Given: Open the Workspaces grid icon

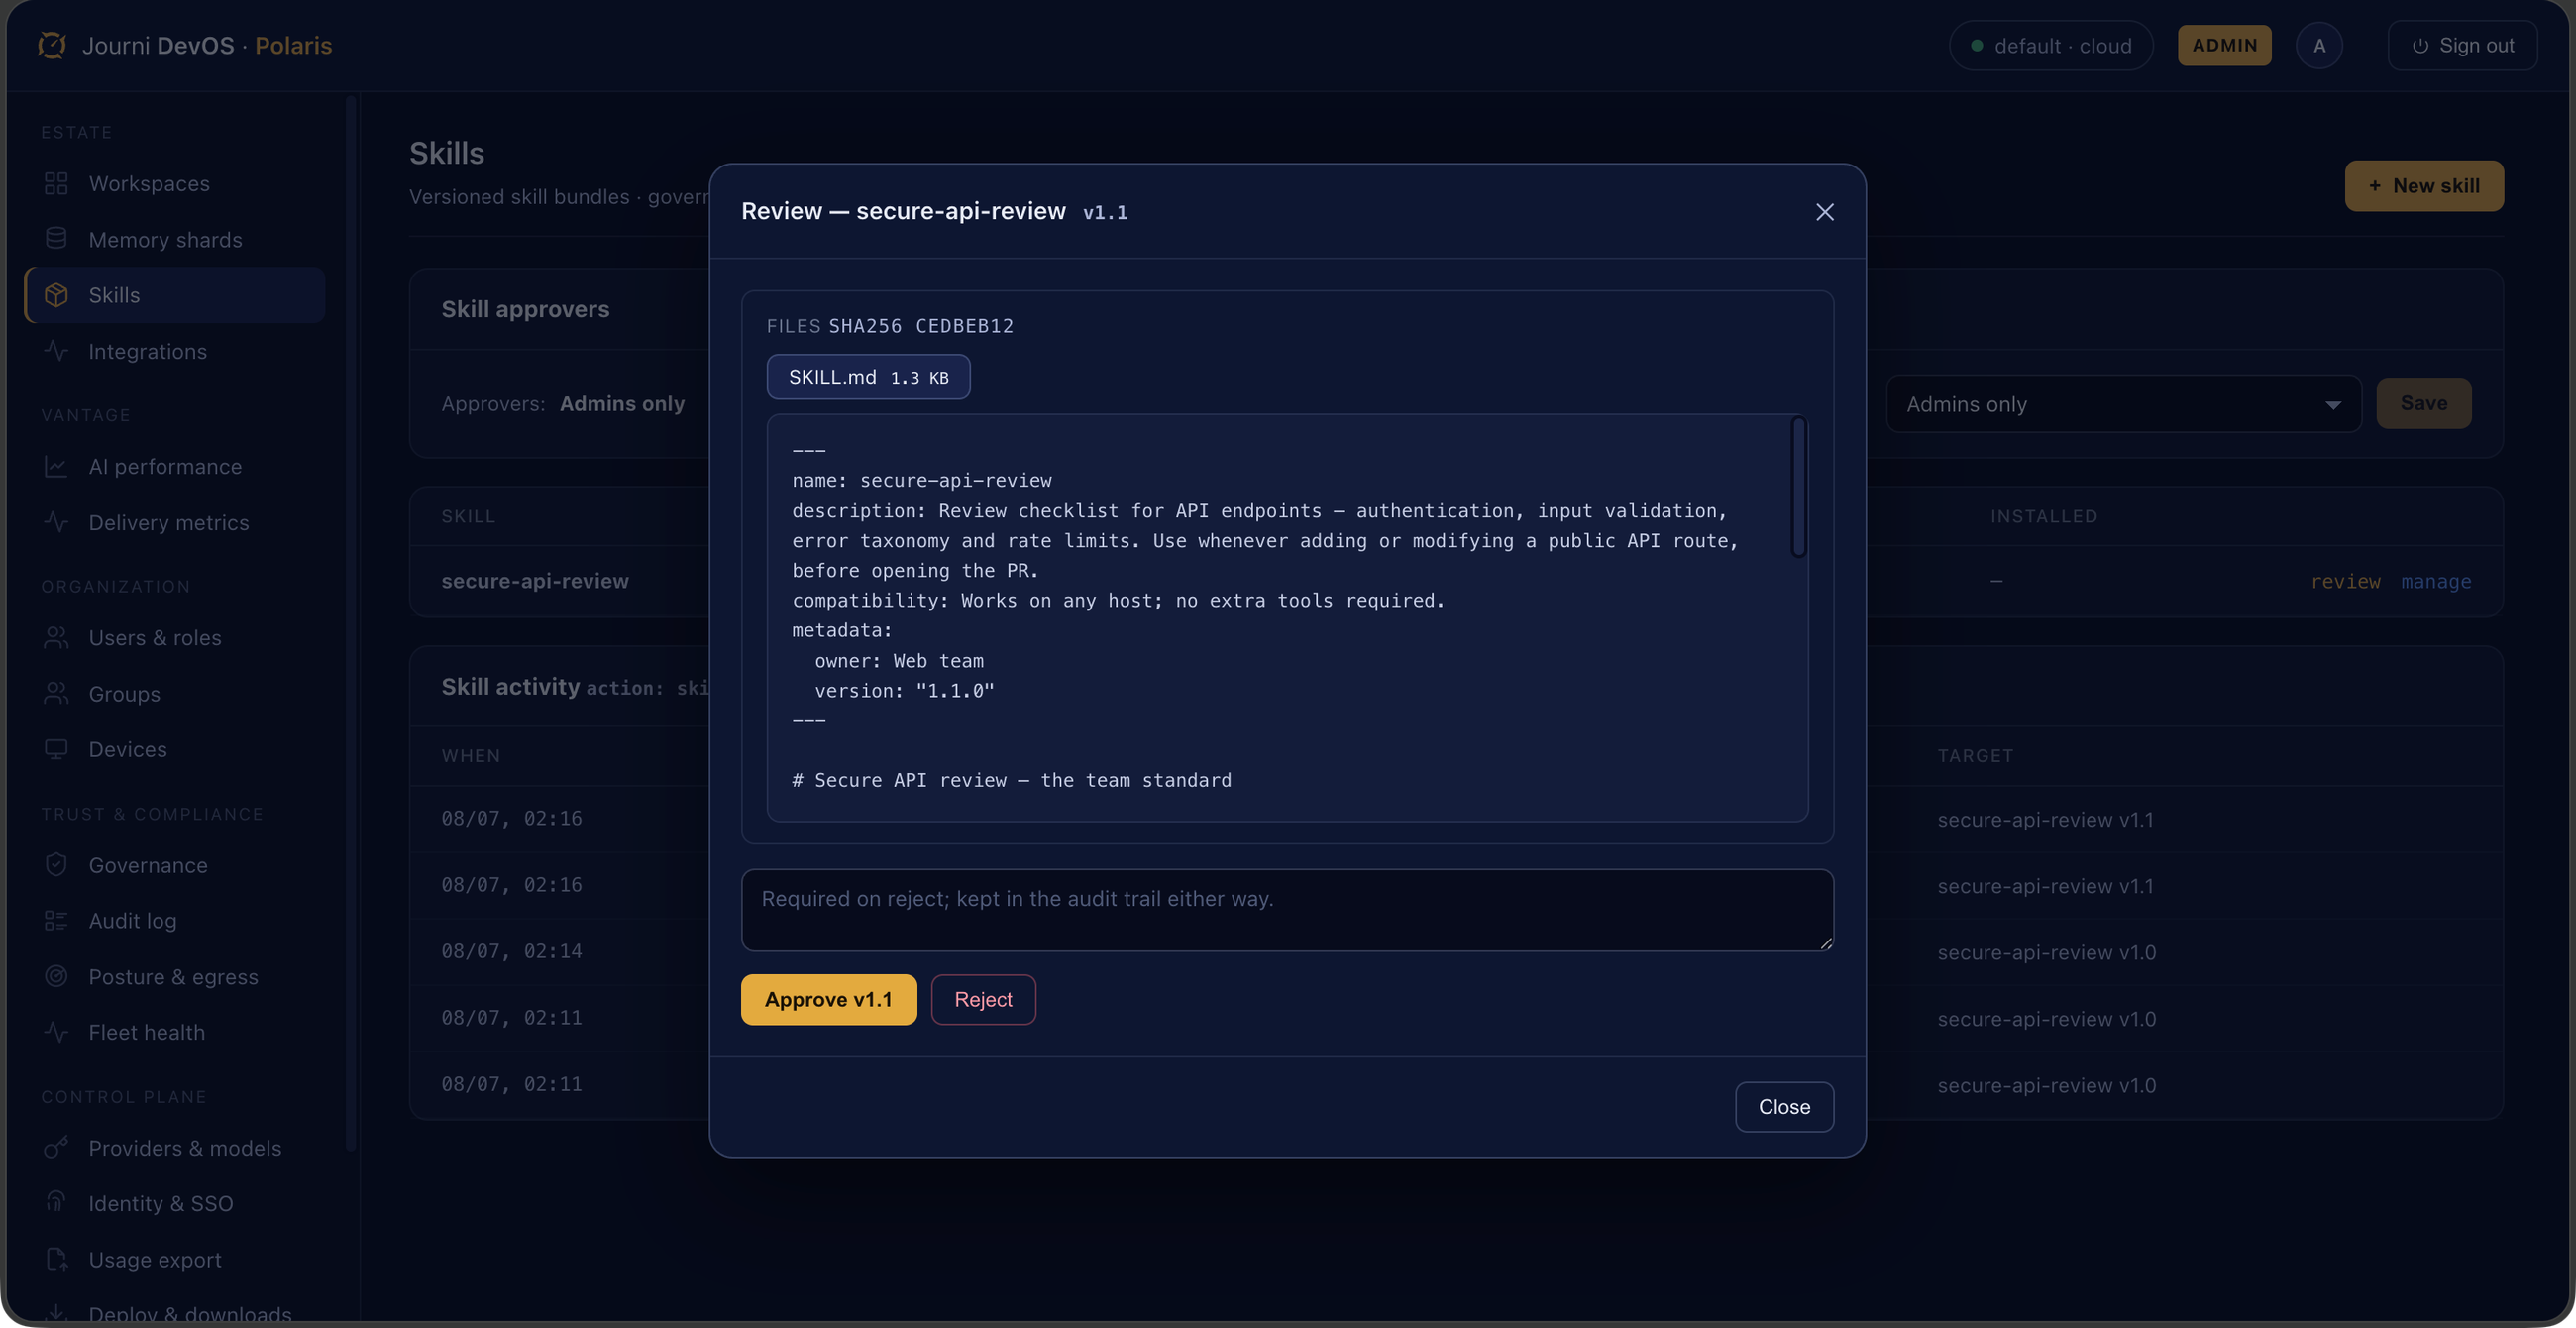Looking at the screenshot, I should [x=56, y=184].
